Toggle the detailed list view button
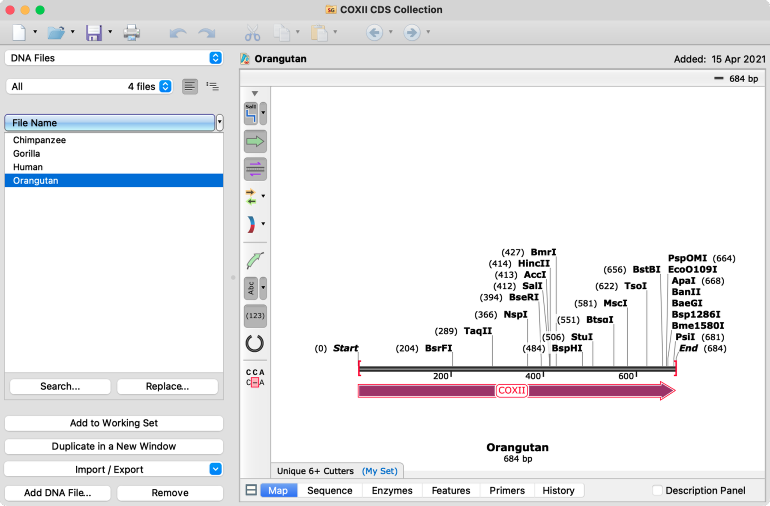The width and height of the screenshot is (770, 506). [x=212, y=86]
